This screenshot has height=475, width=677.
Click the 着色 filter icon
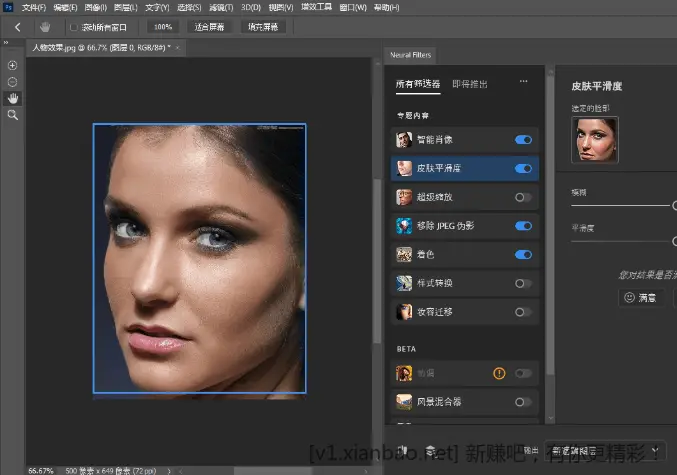404,255
